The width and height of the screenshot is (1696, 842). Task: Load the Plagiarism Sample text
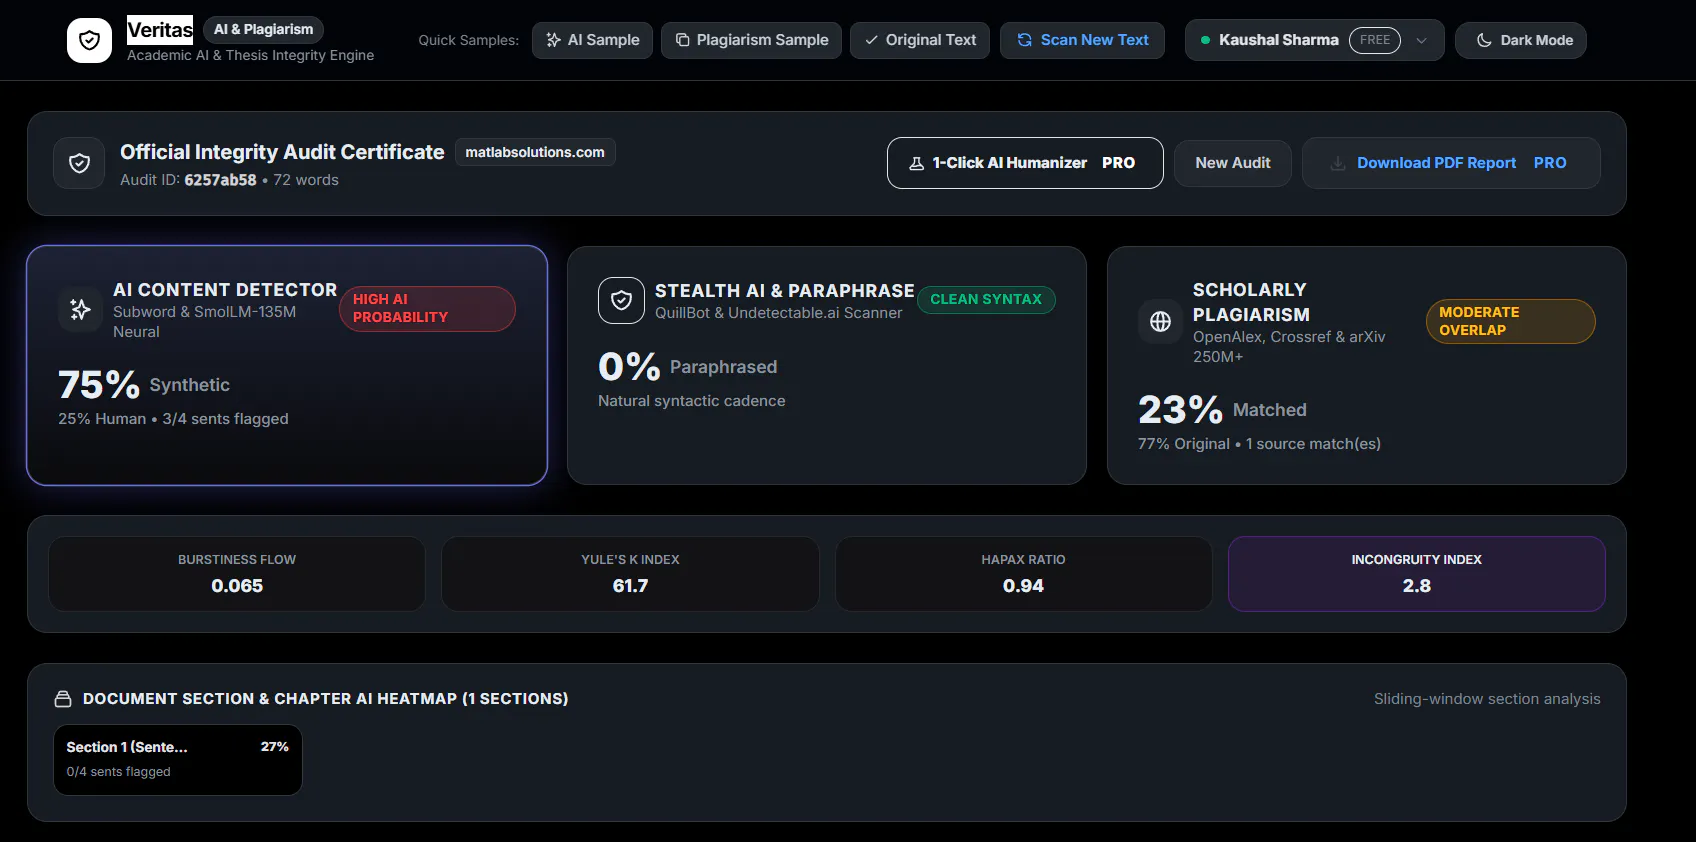click(751, 40)
